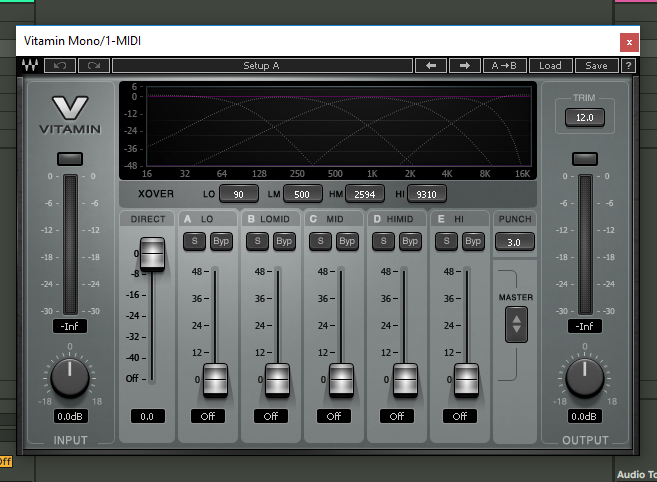
Task: Solo the A LO band
Action: pos(194,241)
